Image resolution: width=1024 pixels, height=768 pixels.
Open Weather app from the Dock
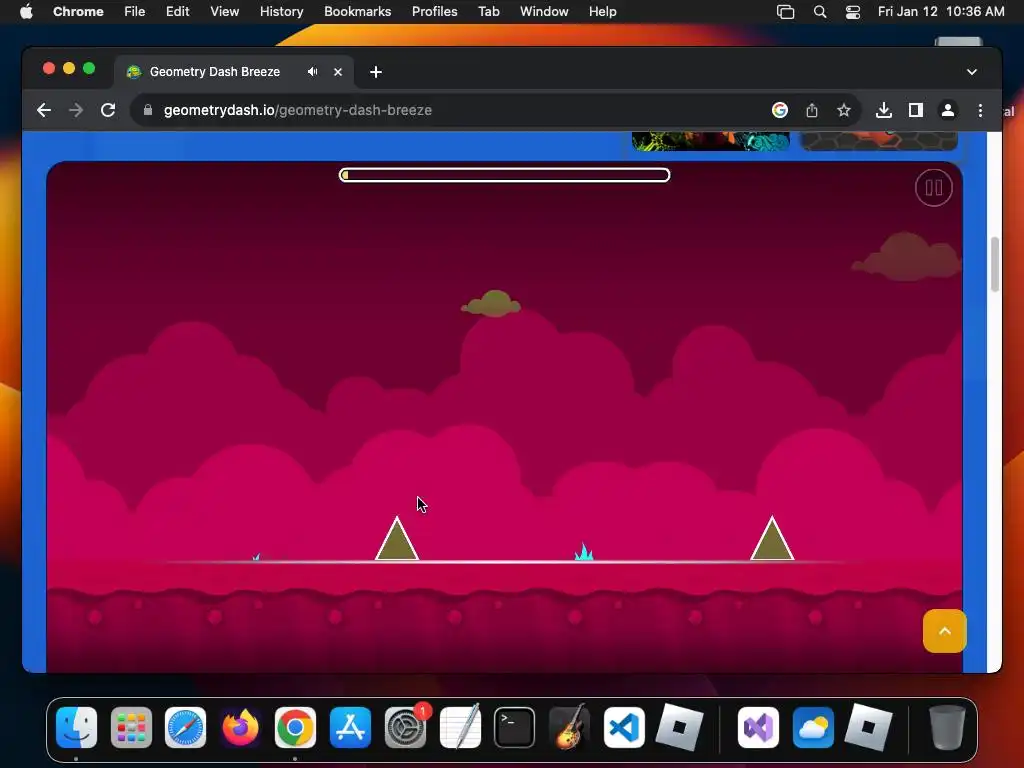coord(813,728)
